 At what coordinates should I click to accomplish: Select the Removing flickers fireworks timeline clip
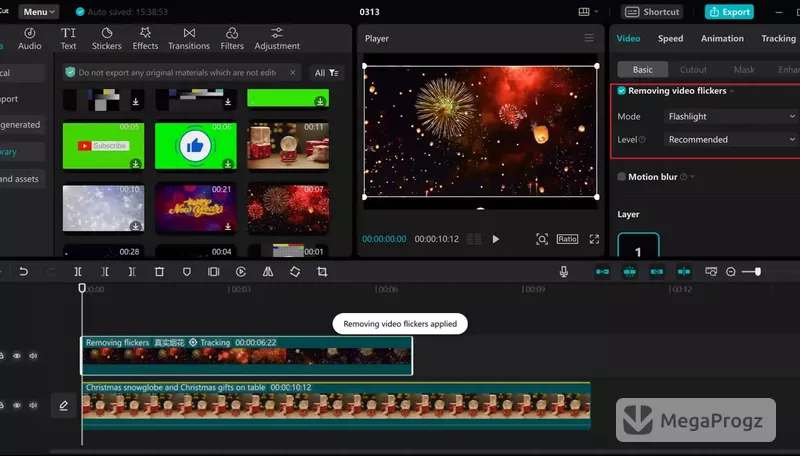pos(247,356)
